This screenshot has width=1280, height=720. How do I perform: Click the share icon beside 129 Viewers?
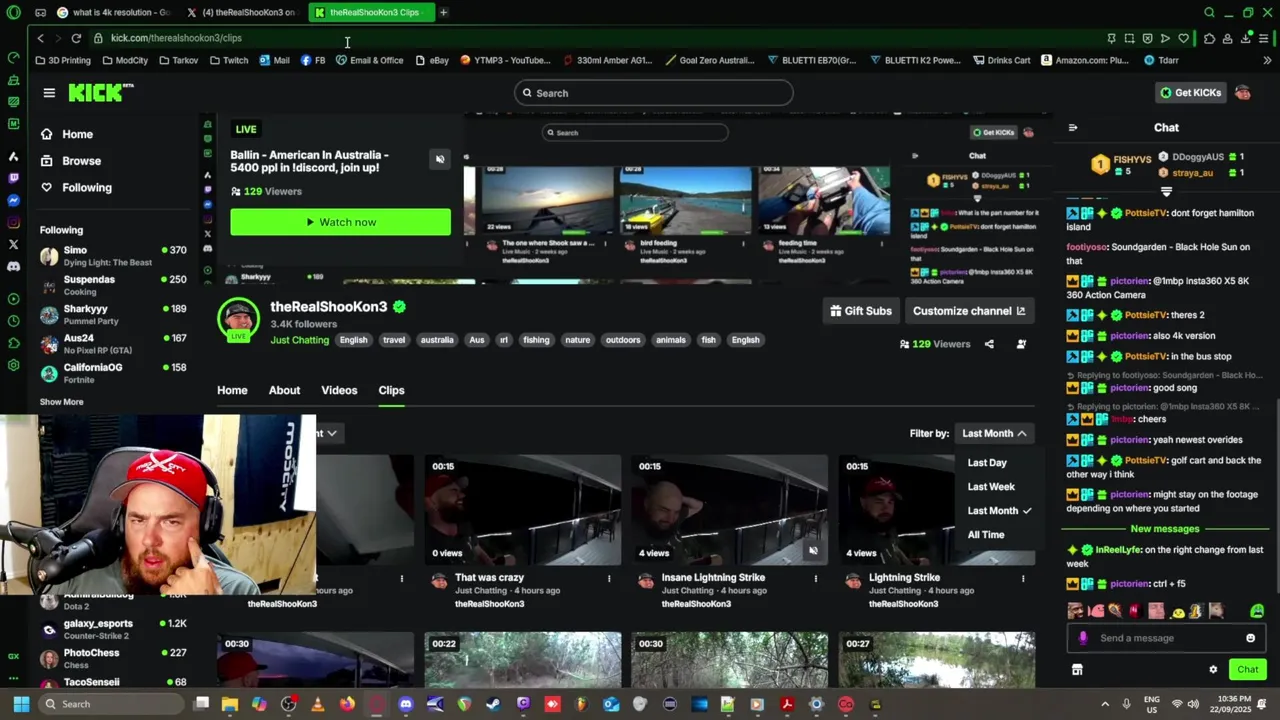(x=989, y=344)
